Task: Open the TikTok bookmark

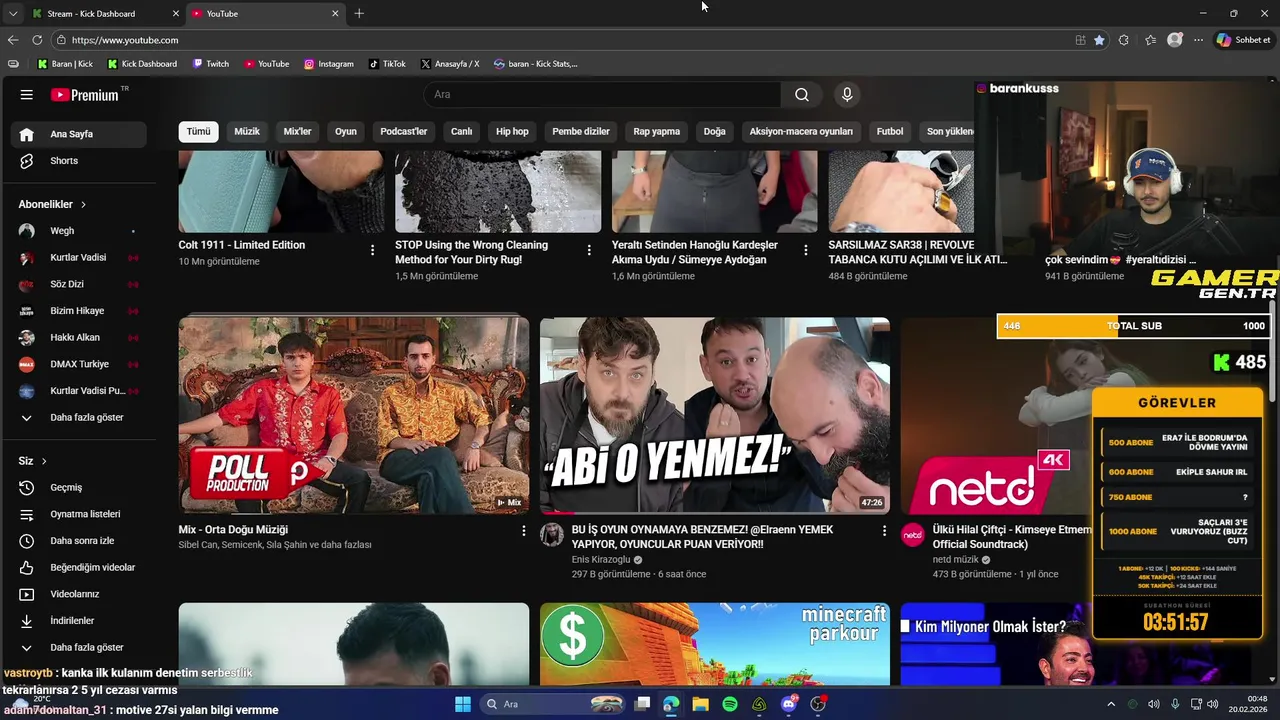Action: coord(387,64)
